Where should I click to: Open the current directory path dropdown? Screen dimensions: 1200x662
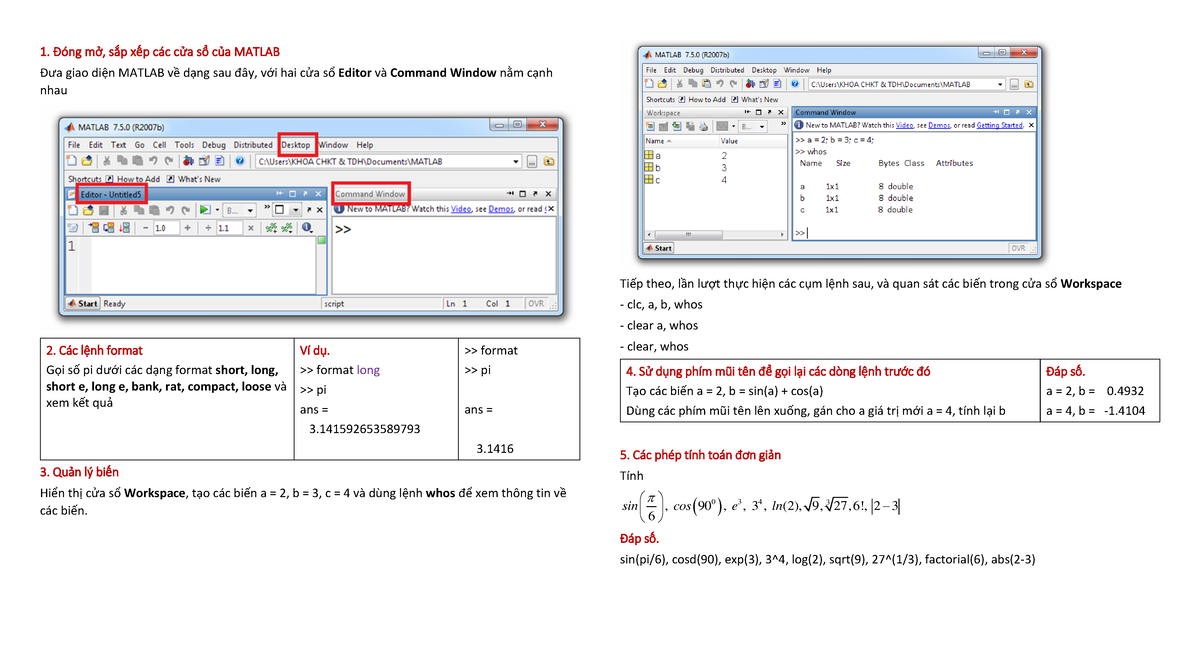[x=515, y=159]
